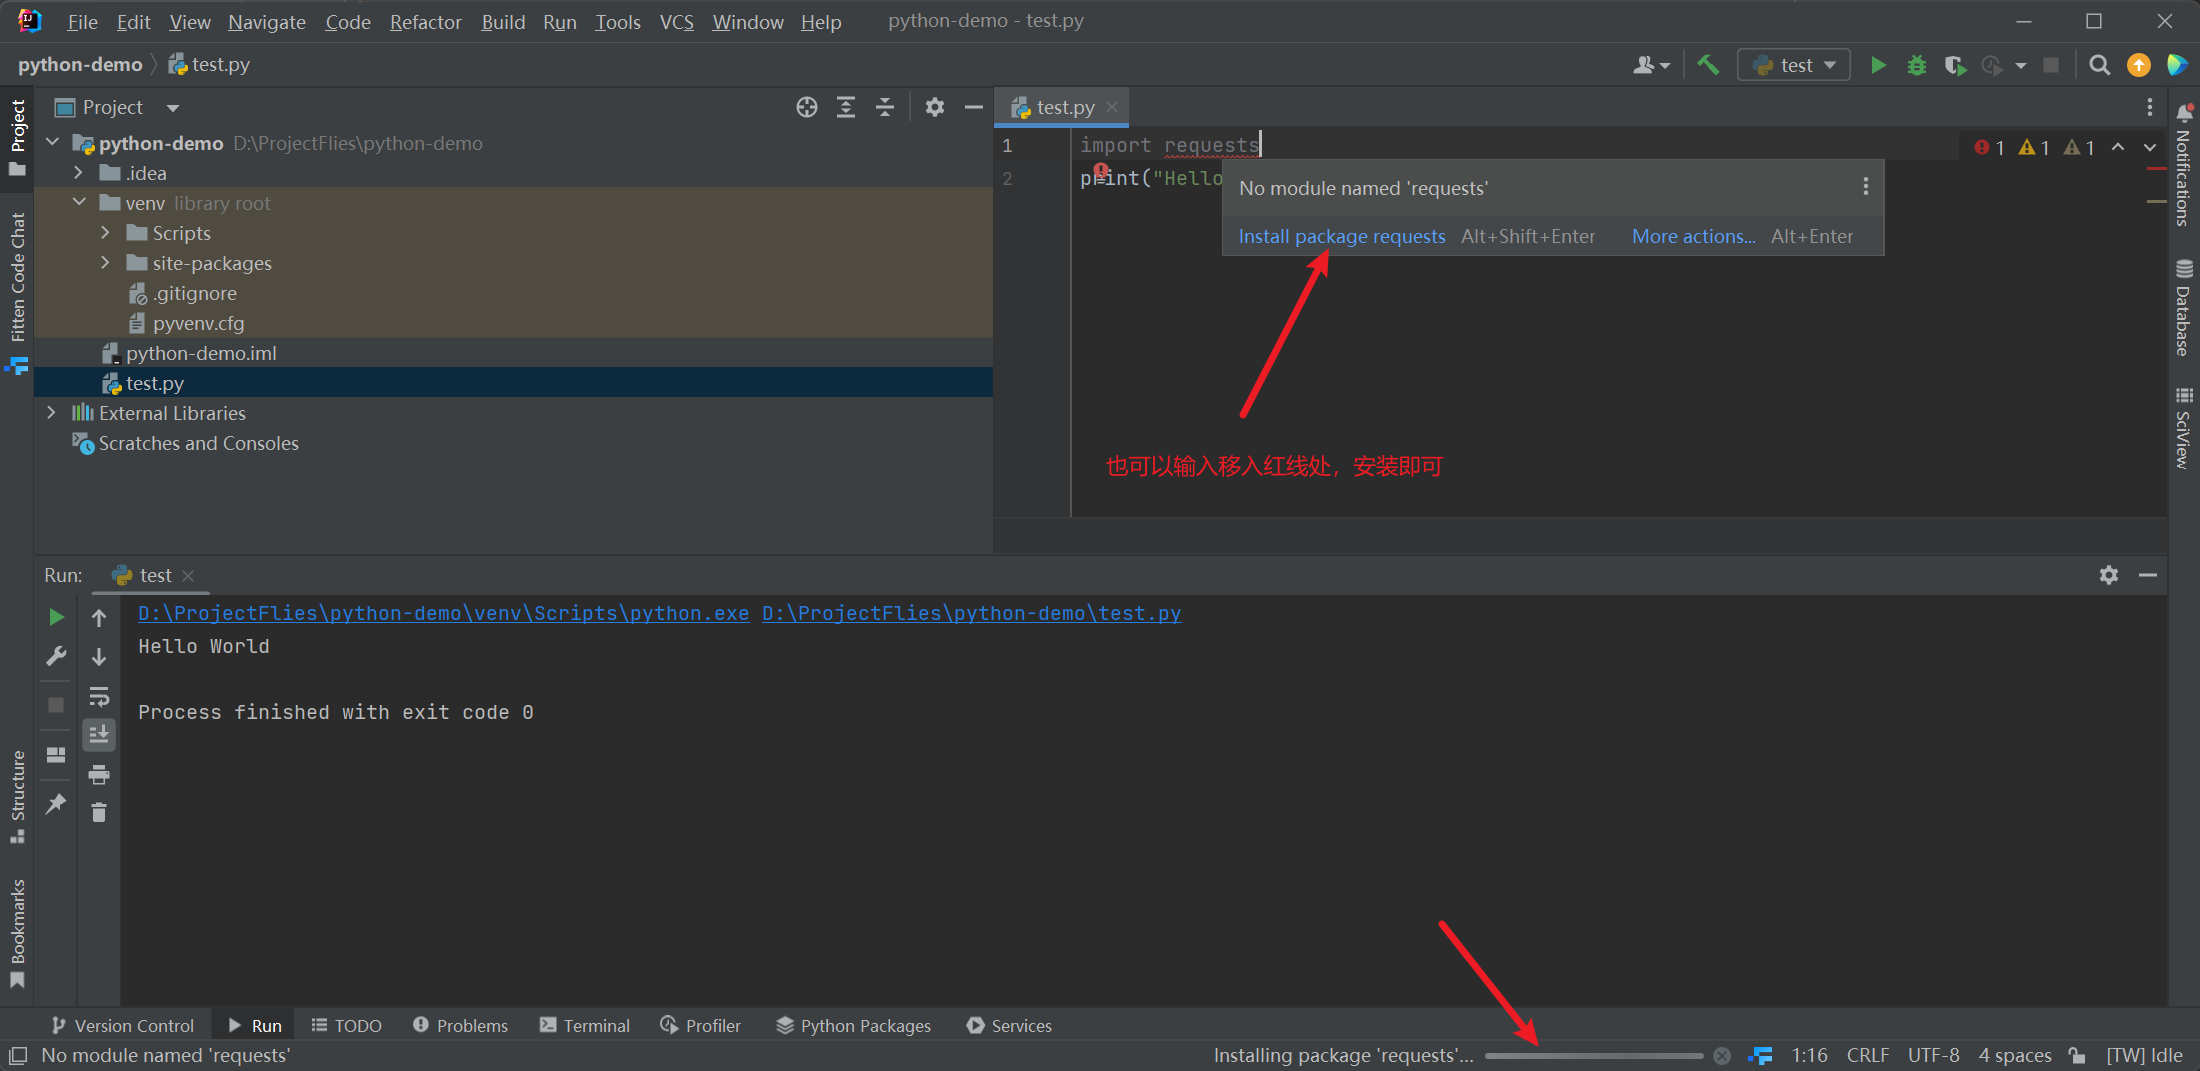Open the Tools menu
The image size is (2200, 1071).
(618, 21)
